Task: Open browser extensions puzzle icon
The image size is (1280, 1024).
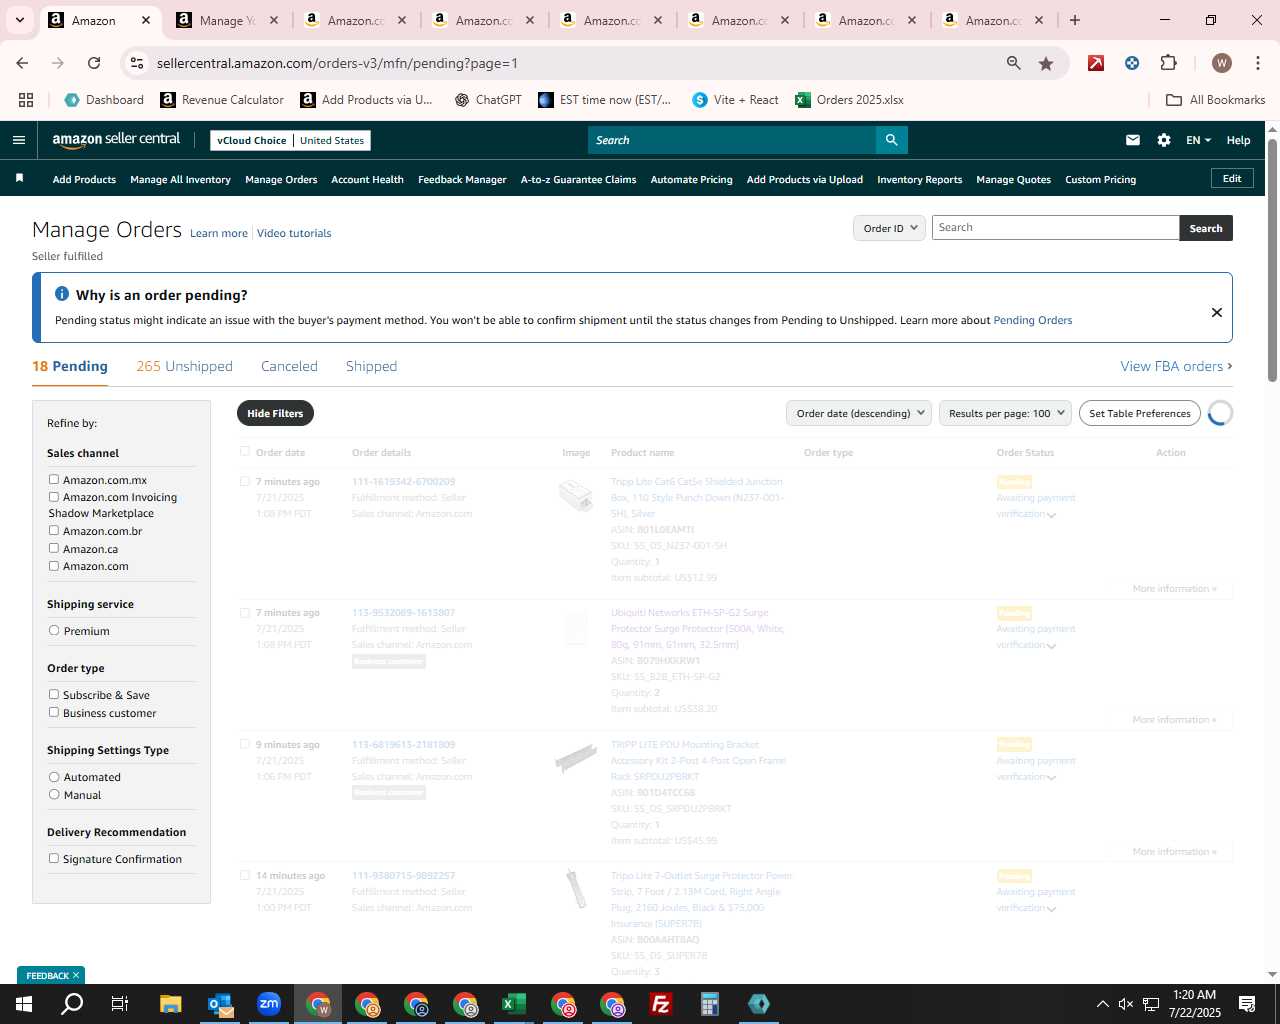Action: point(1168,63)
